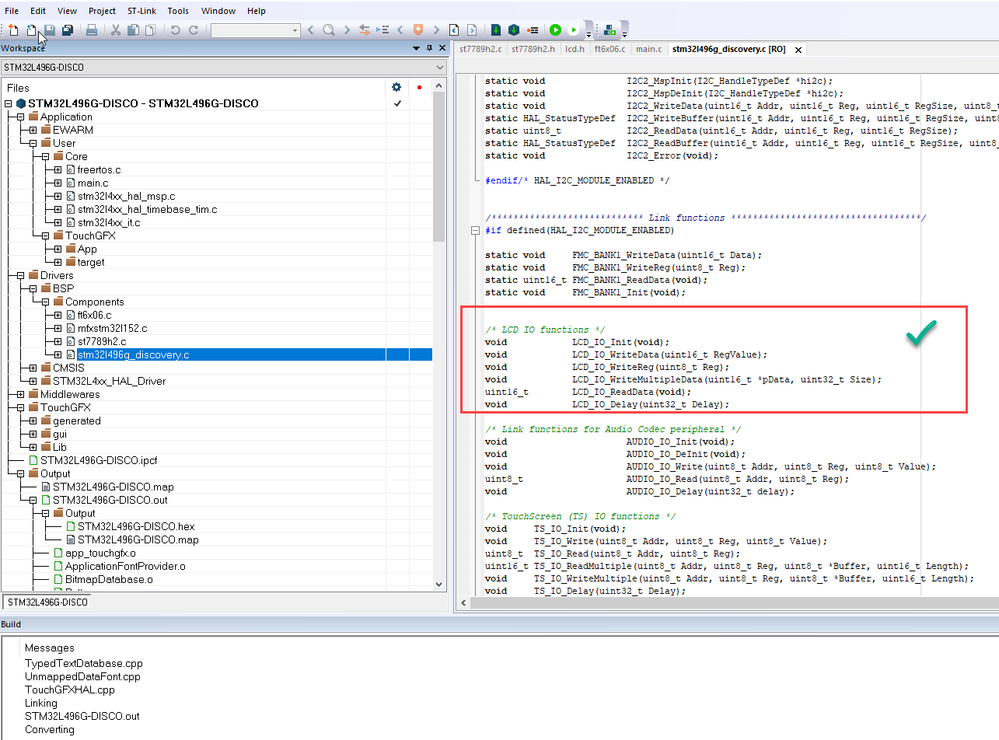The width and height of the screenshot is (999, 740).
Task: Redo the last edit
Action: pos(193,30)
